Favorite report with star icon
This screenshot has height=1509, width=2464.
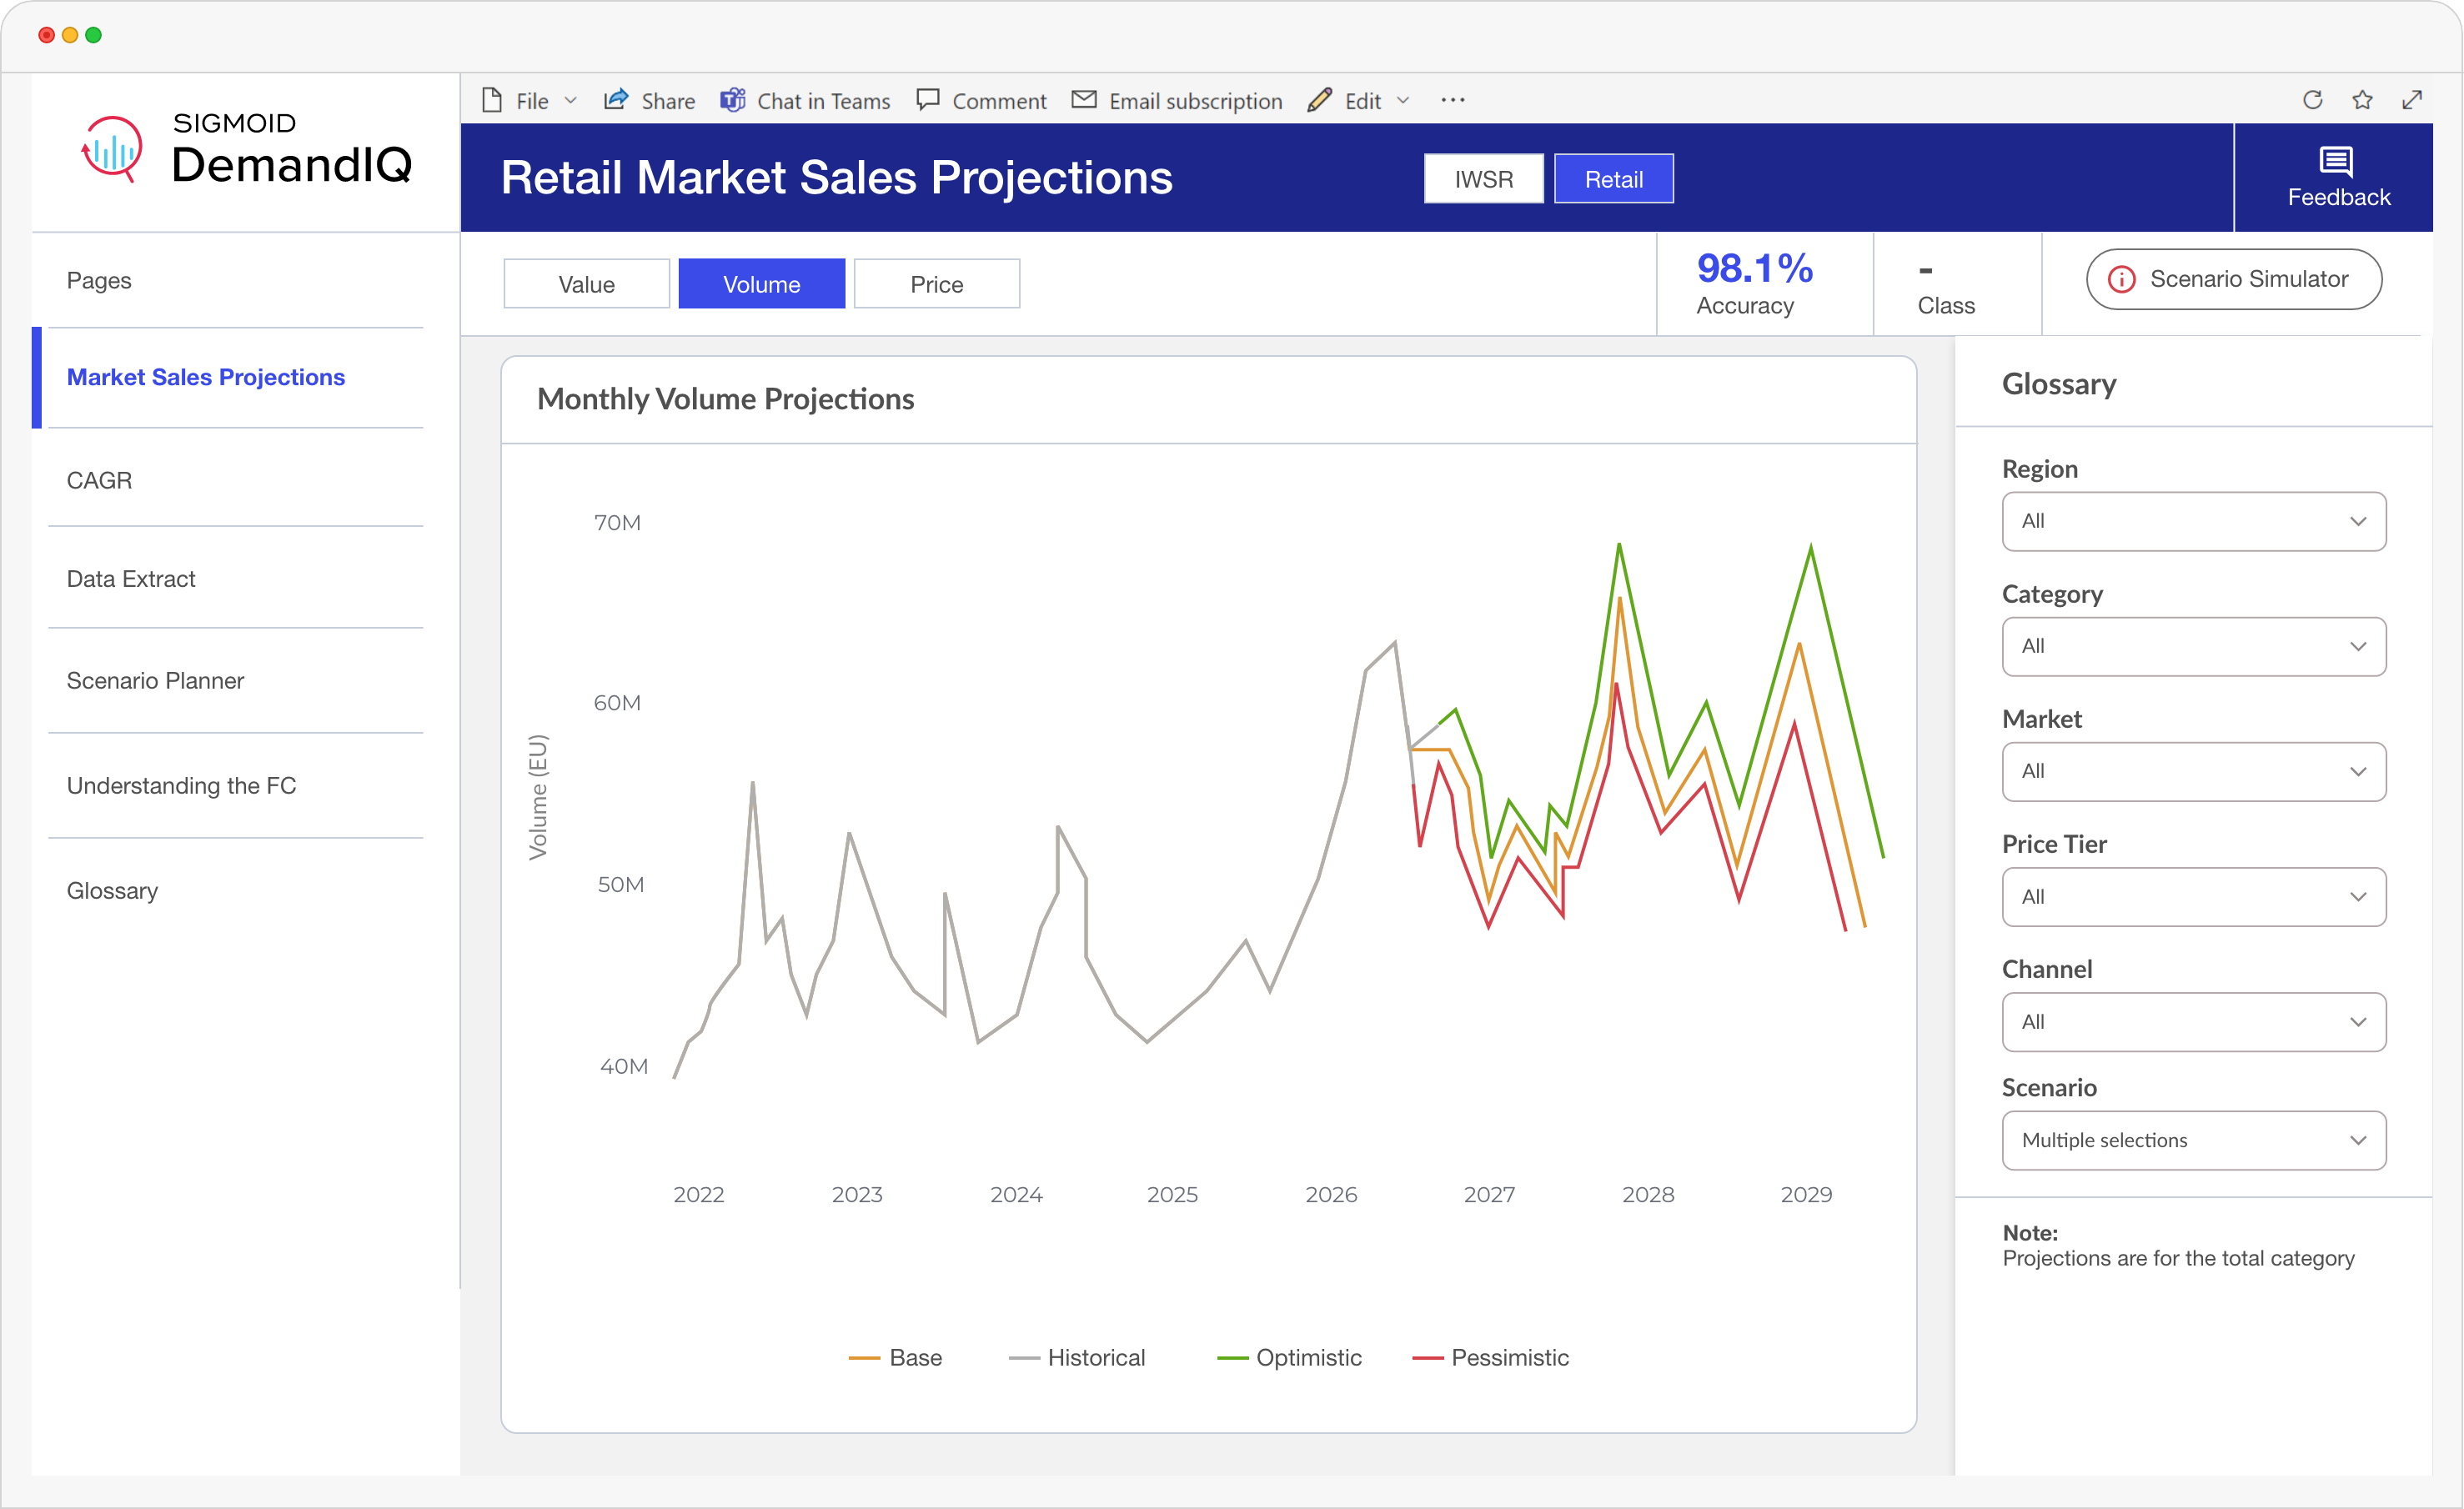pos(2362,100)
